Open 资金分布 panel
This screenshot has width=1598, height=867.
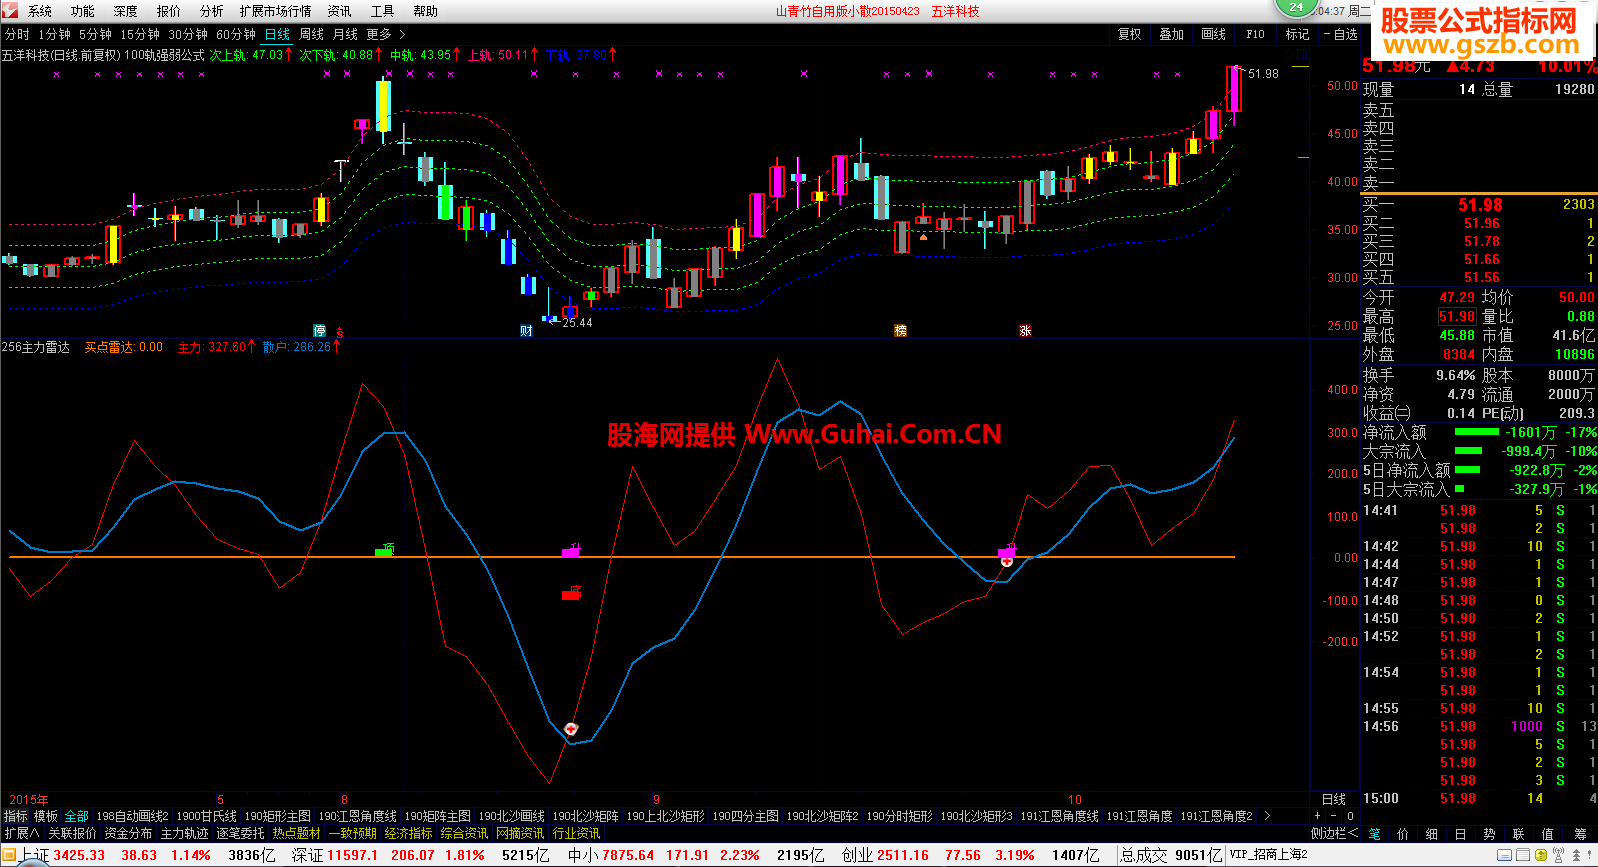[x=128, y=833]
